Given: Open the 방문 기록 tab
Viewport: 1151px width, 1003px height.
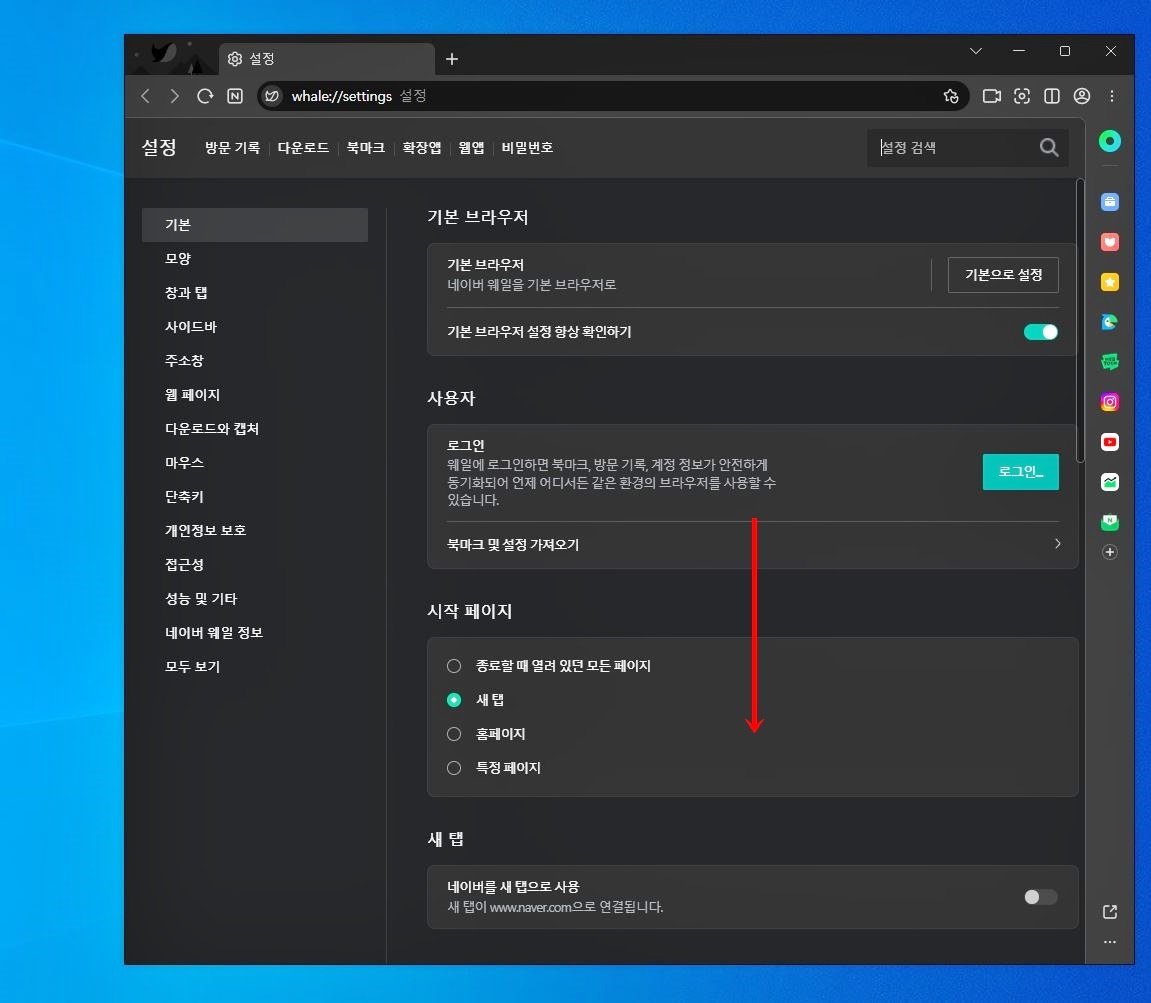Looking at the screenshot, I should [x=232, y=148].
